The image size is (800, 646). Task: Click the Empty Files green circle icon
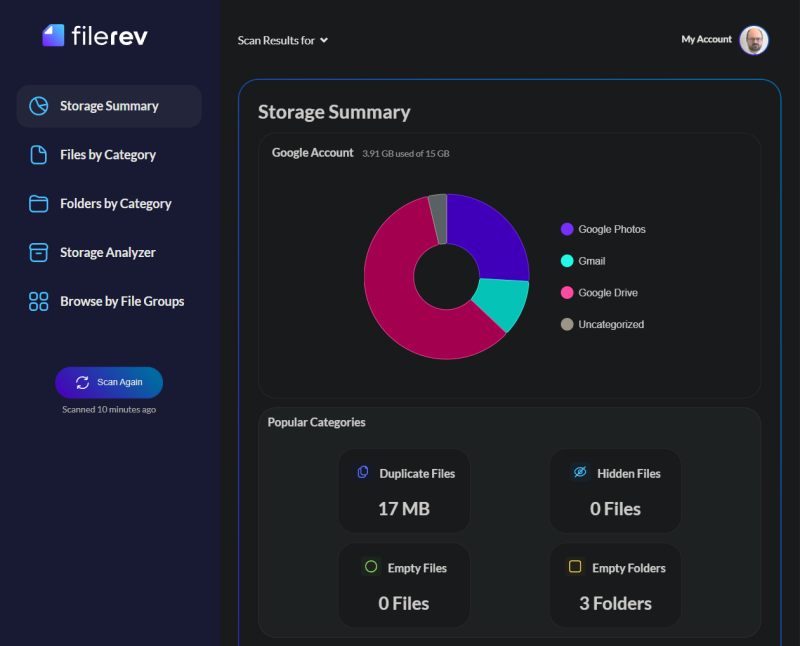click(x=371, y=566)
